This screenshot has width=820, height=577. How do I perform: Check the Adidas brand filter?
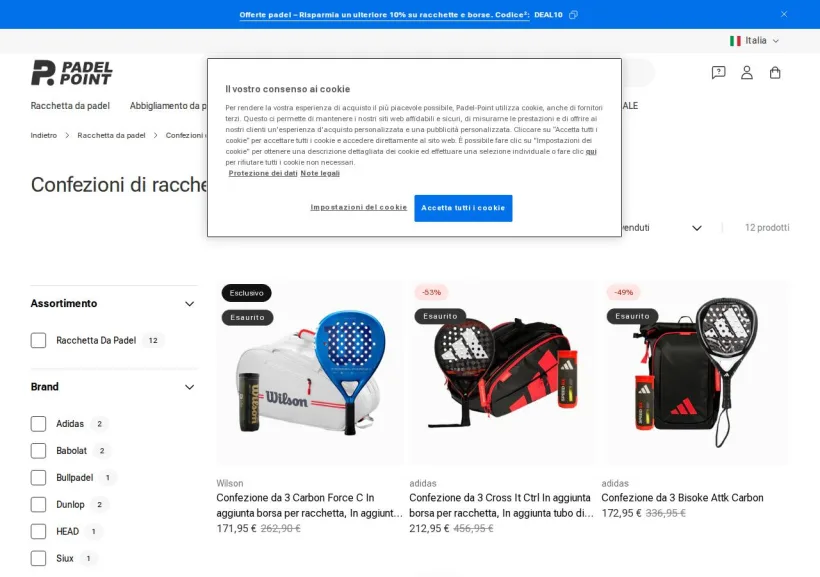point(38,424)
